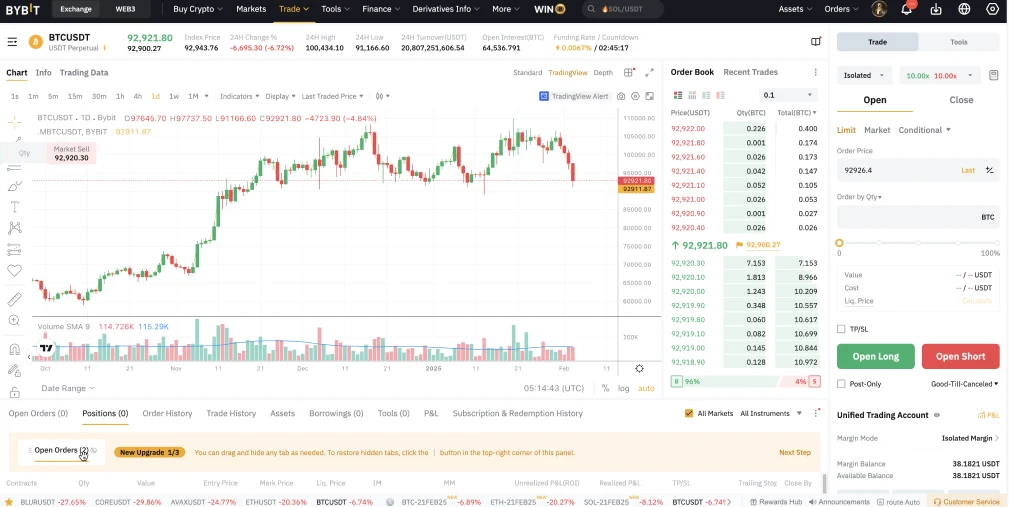Viewport: 1009px width, 507px height.
Task: Click the notification bell icon
Action: pos(907,9)
